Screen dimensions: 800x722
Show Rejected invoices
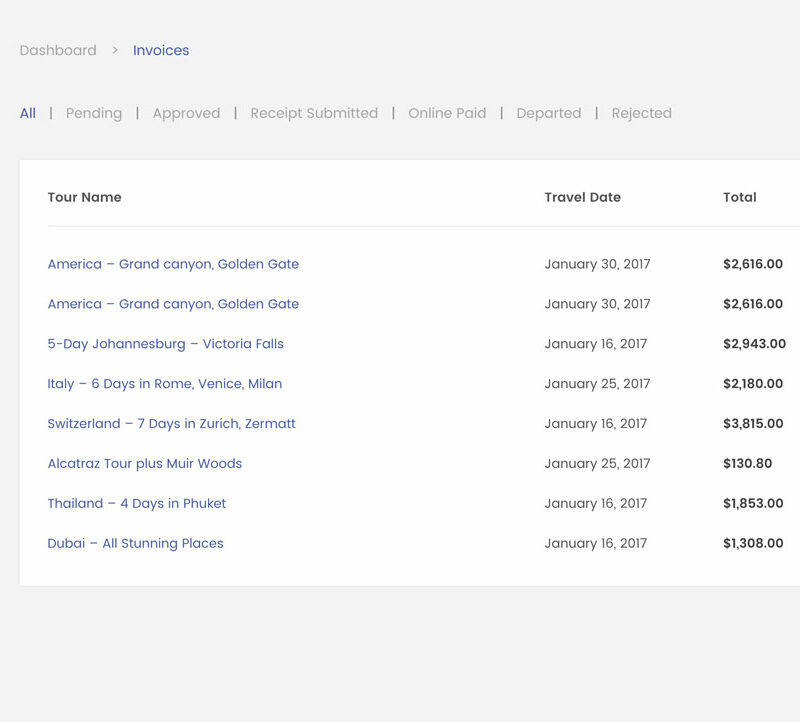point(641,113)
